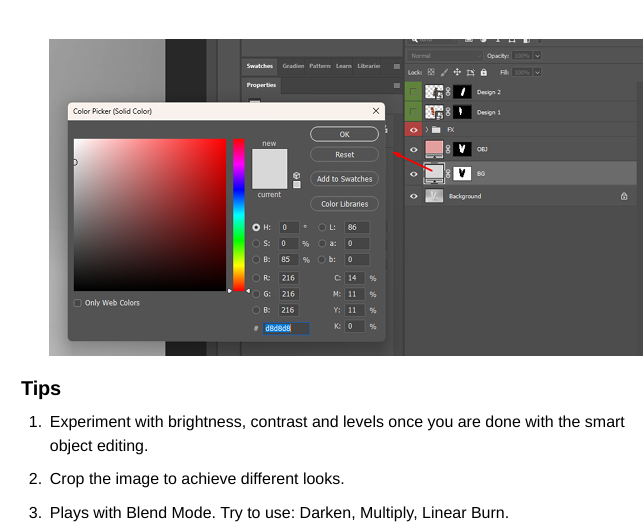Screen dimensions: 643x526
Task: Click the lock image pixels brush icon
Action: pyautogui.click(x=444, y=72)
